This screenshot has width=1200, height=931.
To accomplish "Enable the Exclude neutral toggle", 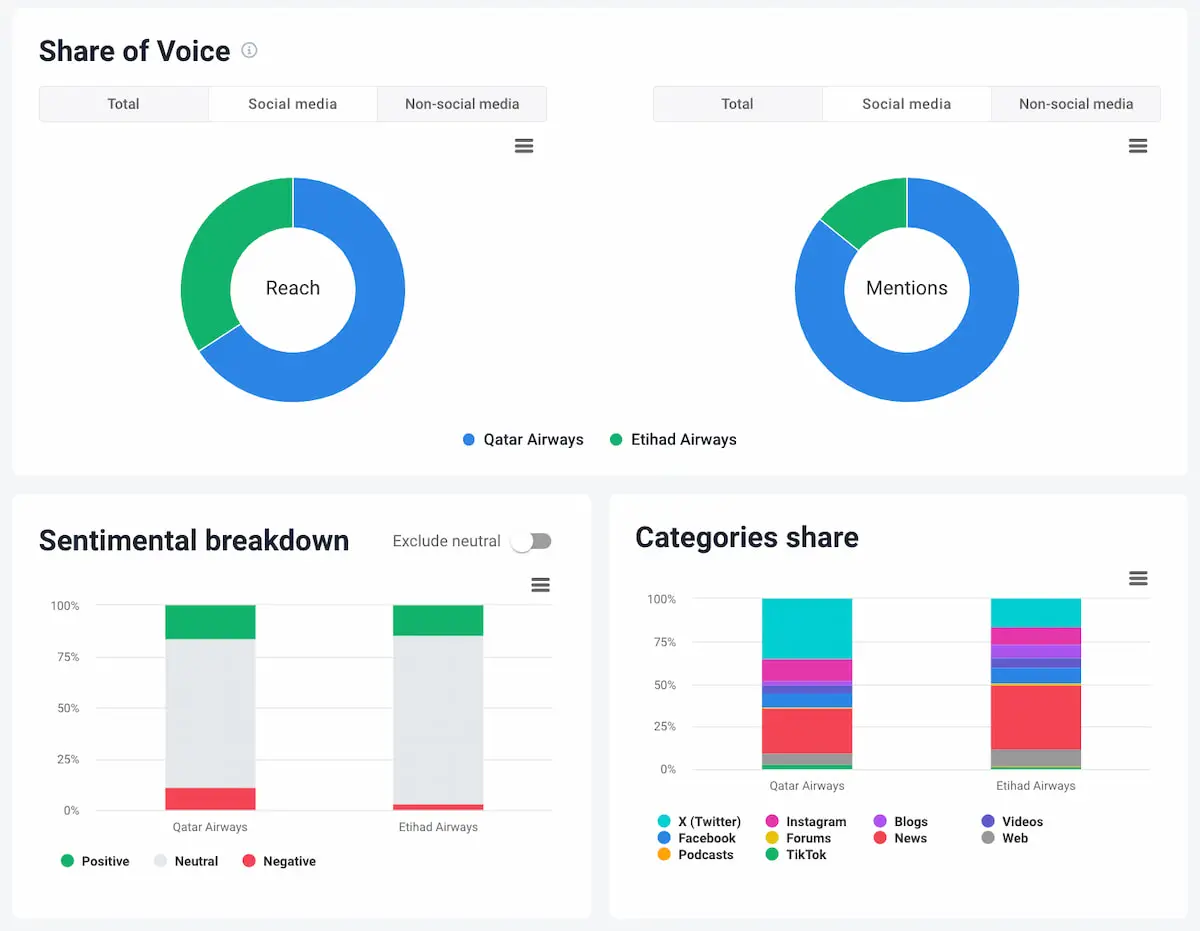I will click(531, 541).
